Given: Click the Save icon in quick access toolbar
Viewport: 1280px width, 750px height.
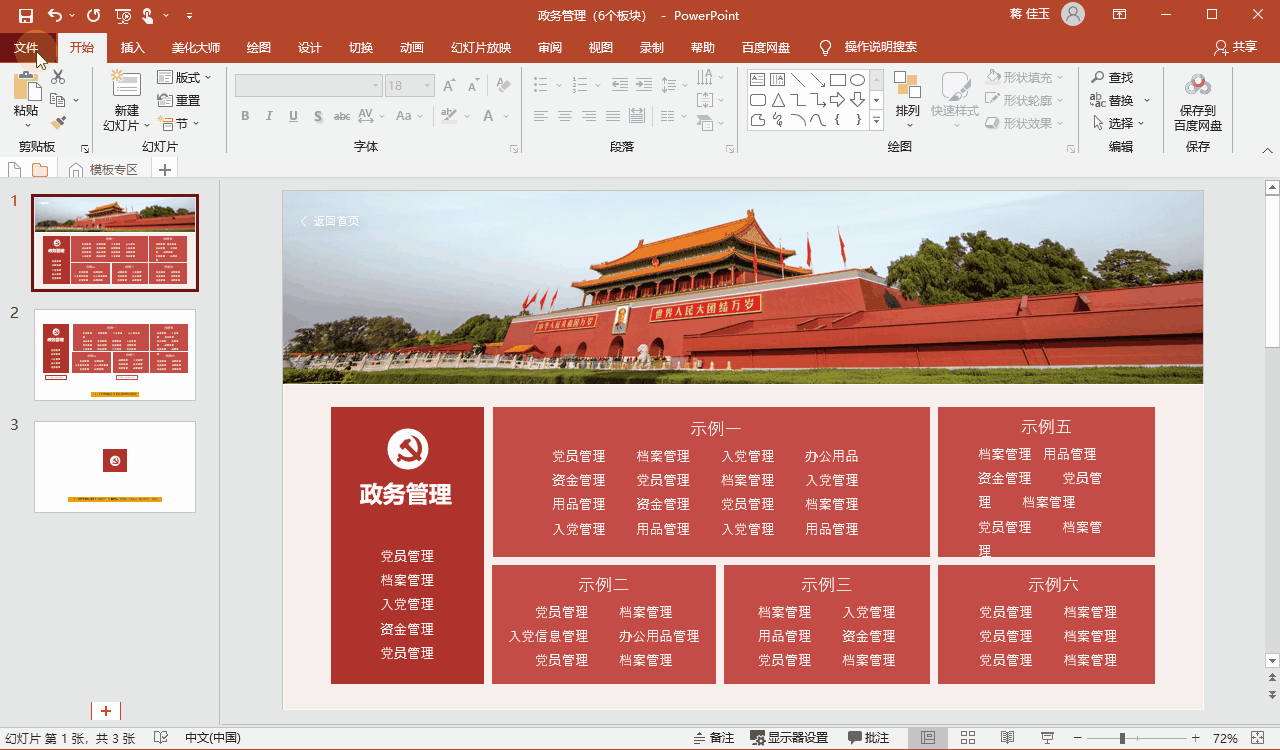Looking at the screenshot, I should pyautogui.click(x=26, y=15).
